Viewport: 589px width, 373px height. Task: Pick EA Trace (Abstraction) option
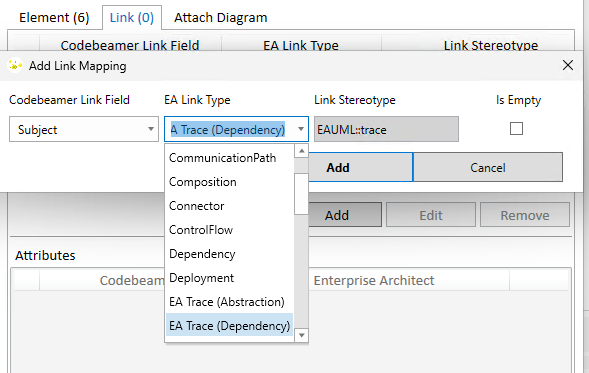pyautogui.click(x=229, y=302)
